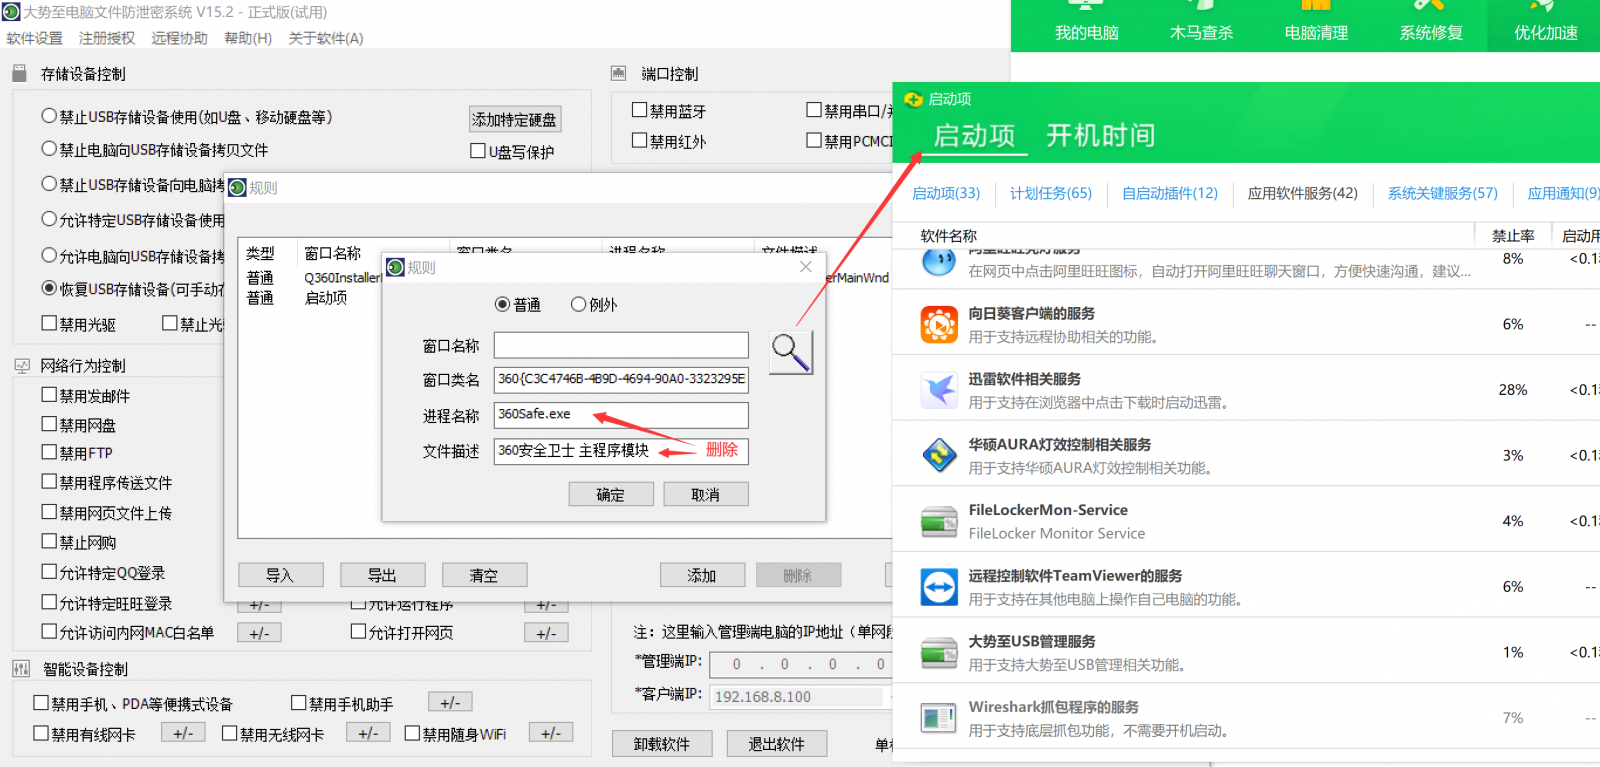Screen dimensions: 1600x767
Task: Open the 远程协助 menu
Action: 180,38
